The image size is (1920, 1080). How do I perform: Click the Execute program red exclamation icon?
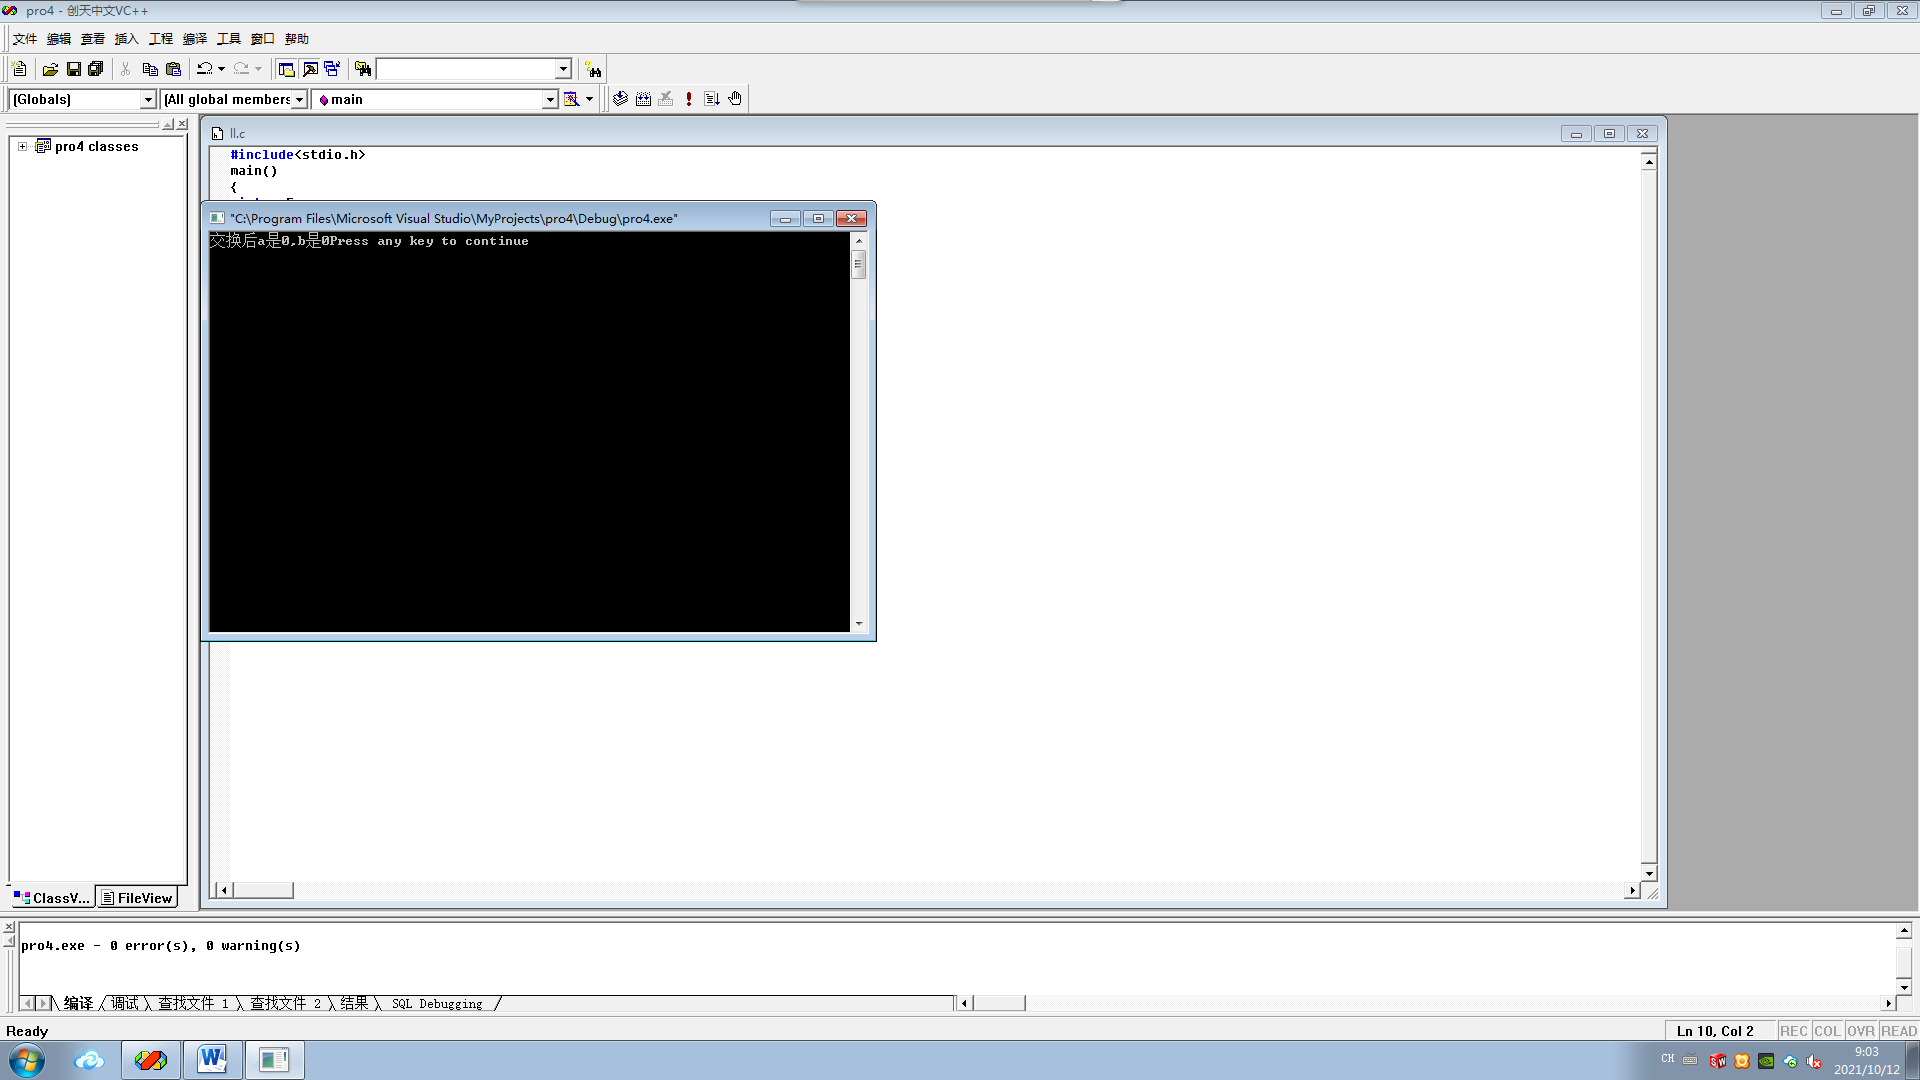689,99
